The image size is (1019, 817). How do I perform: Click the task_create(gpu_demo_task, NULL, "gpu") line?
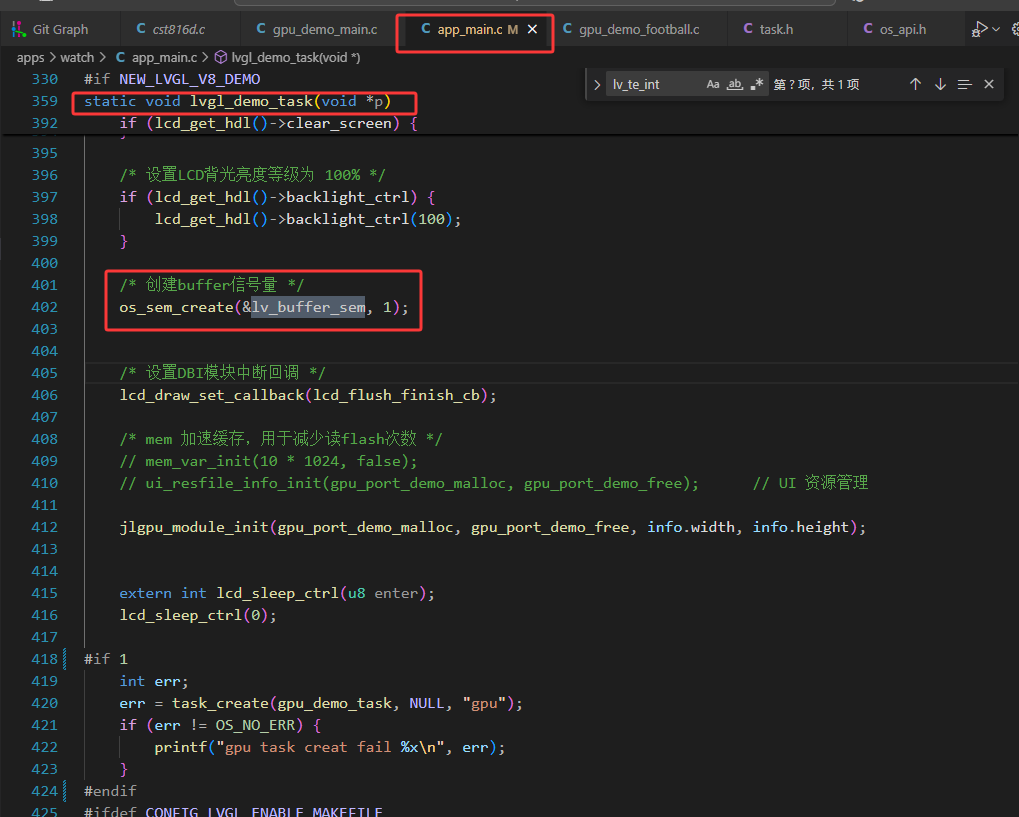[321, 703]
